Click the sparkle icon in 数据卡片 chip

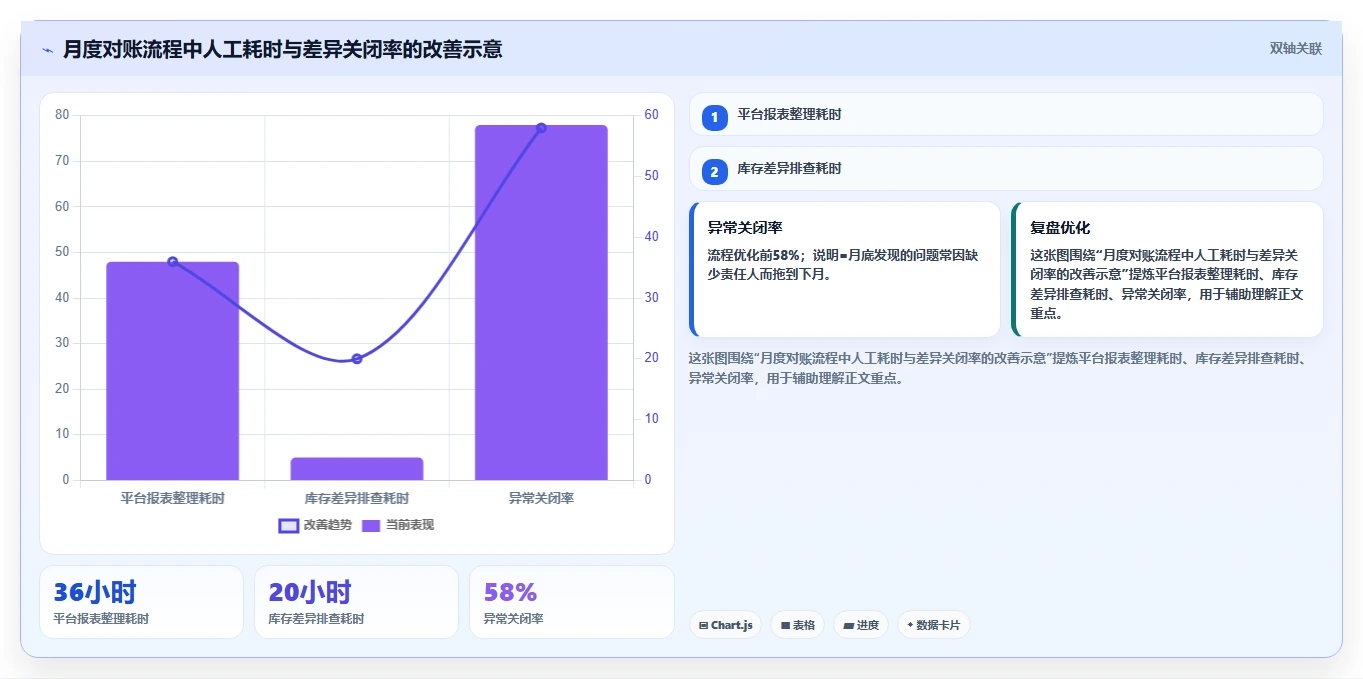pos(910,625)
